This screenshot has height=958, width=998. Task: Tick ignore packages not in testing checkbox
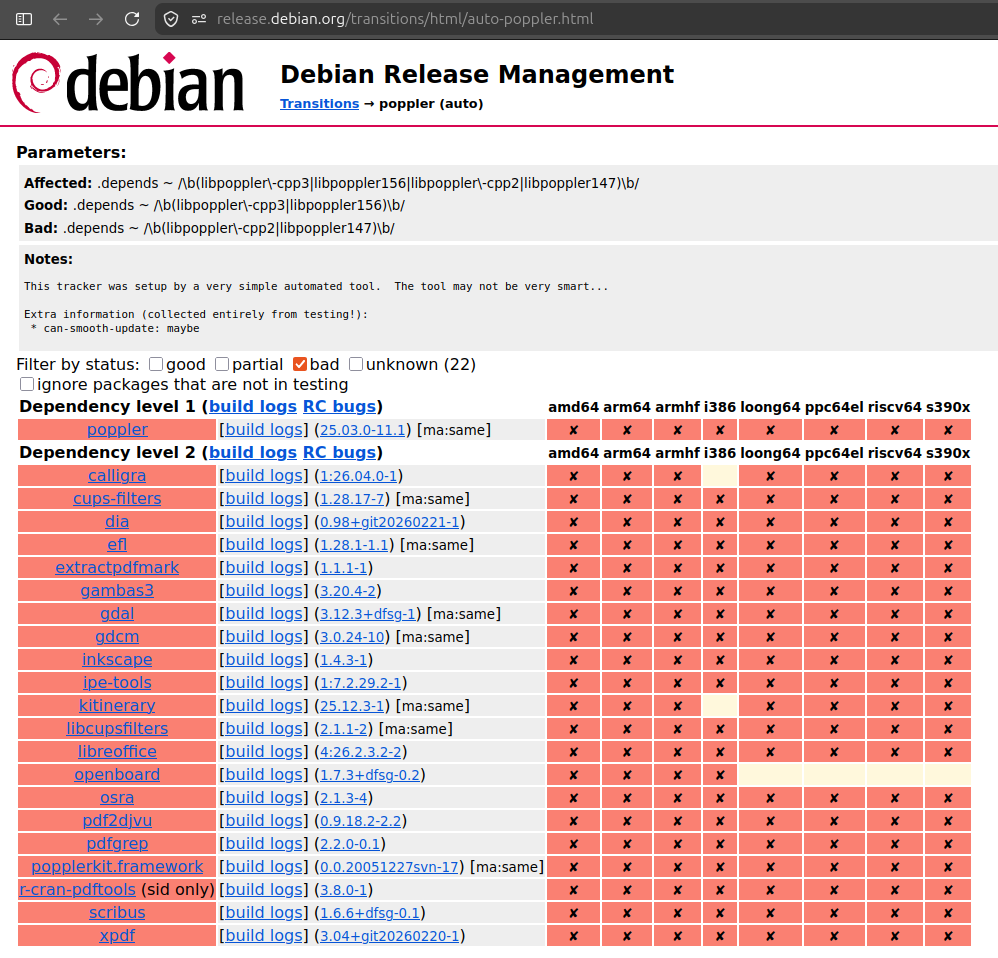click(27, 384)
